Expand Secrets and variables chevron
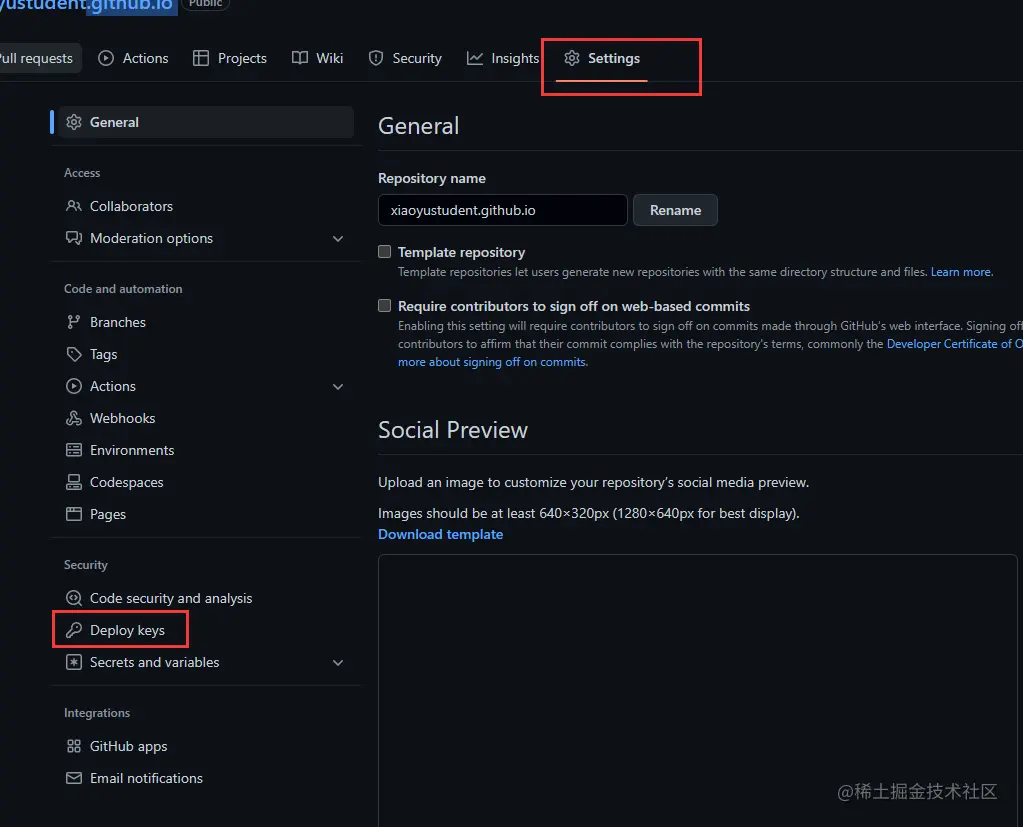The width and height of the screenshot is (1023, 827). pyautogui.click(x=338, y=663)
